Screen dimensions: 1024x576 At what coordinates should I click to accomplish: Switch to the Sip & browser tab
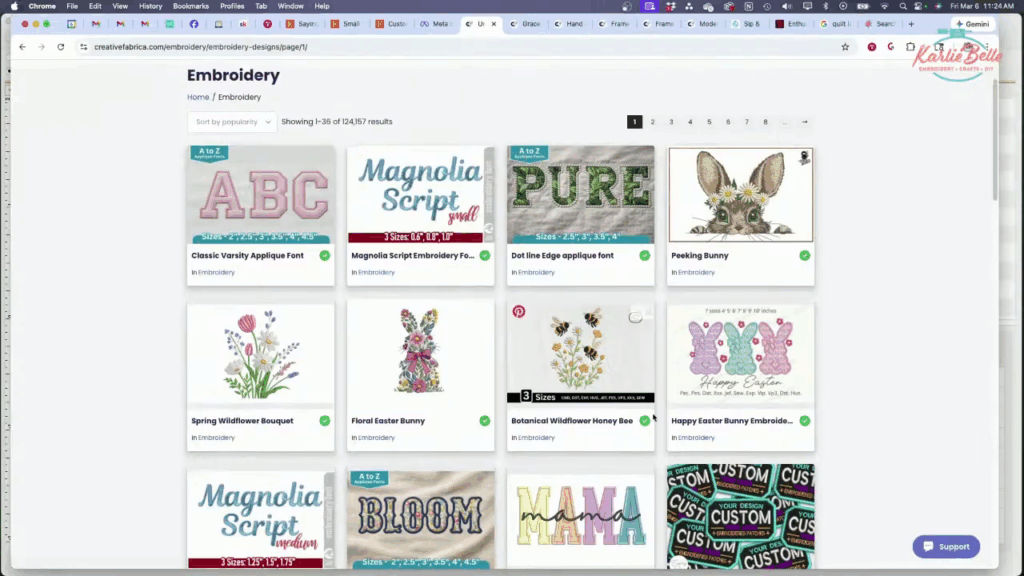(746, 24)
